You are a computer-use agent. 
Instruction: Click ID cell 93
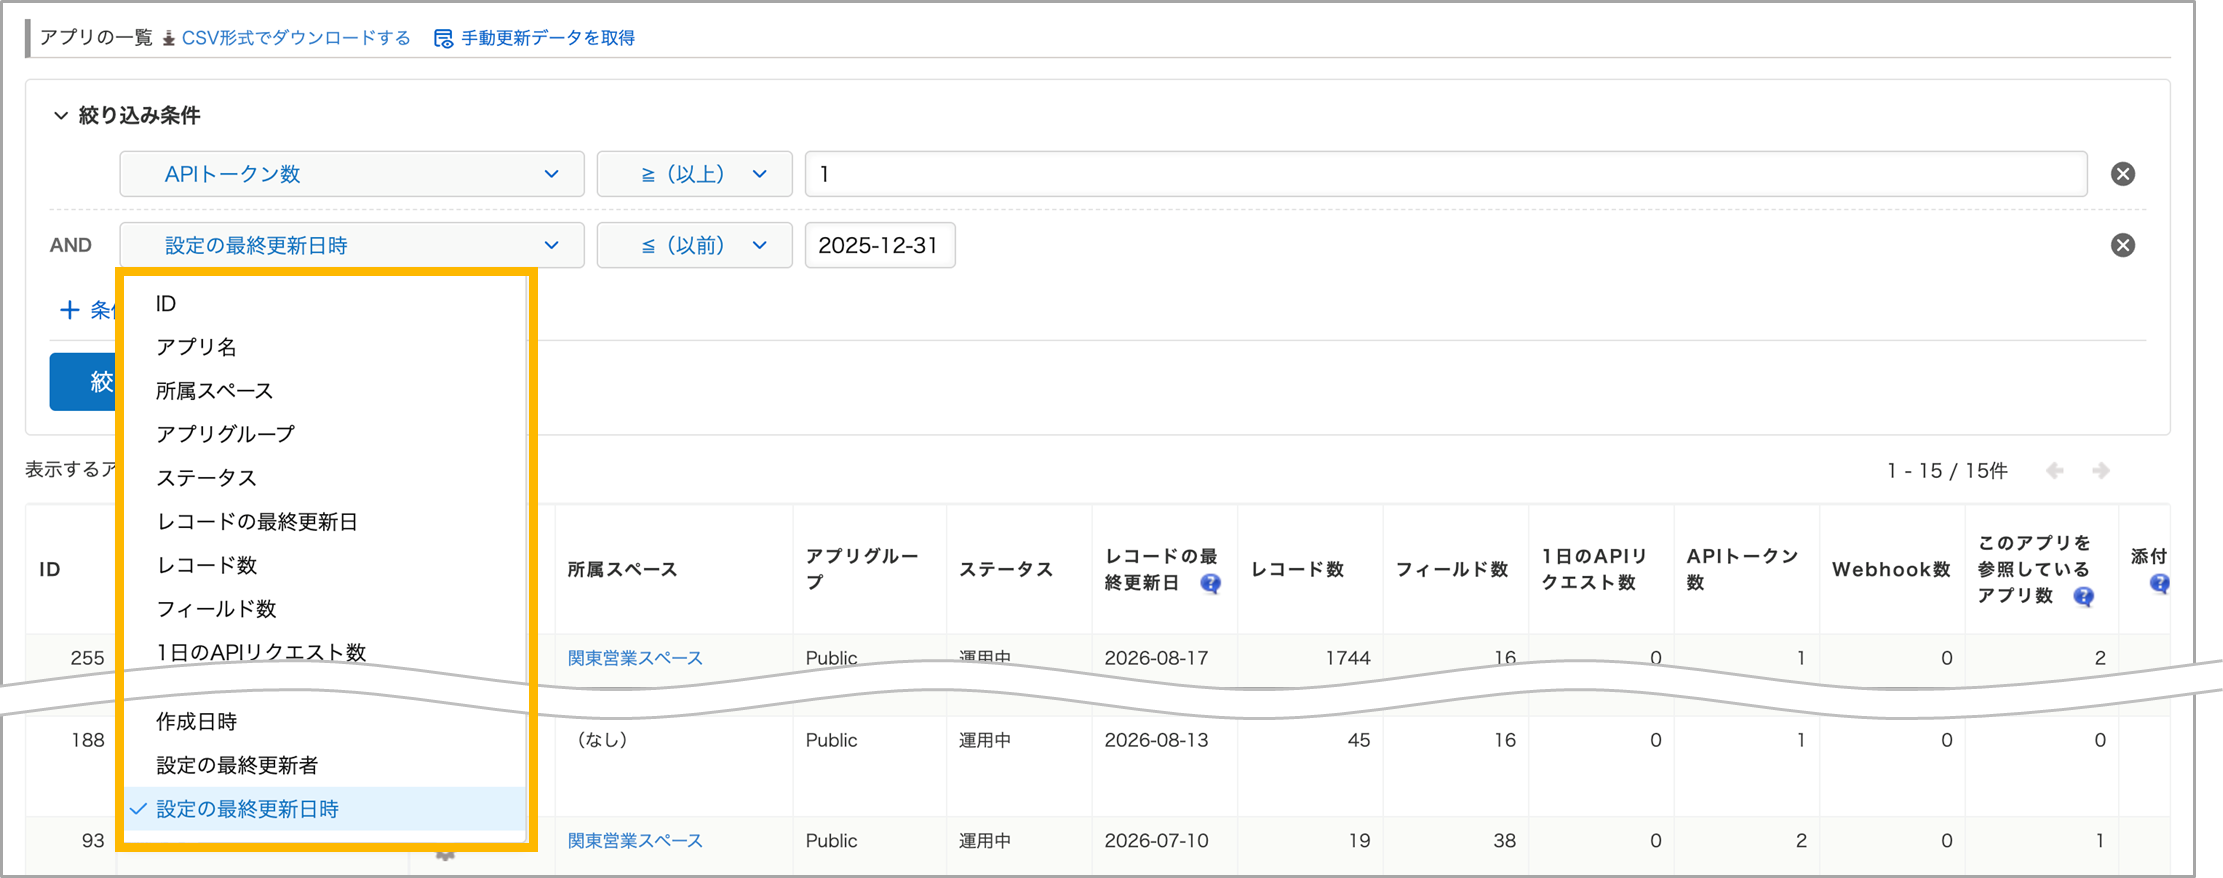93,841
